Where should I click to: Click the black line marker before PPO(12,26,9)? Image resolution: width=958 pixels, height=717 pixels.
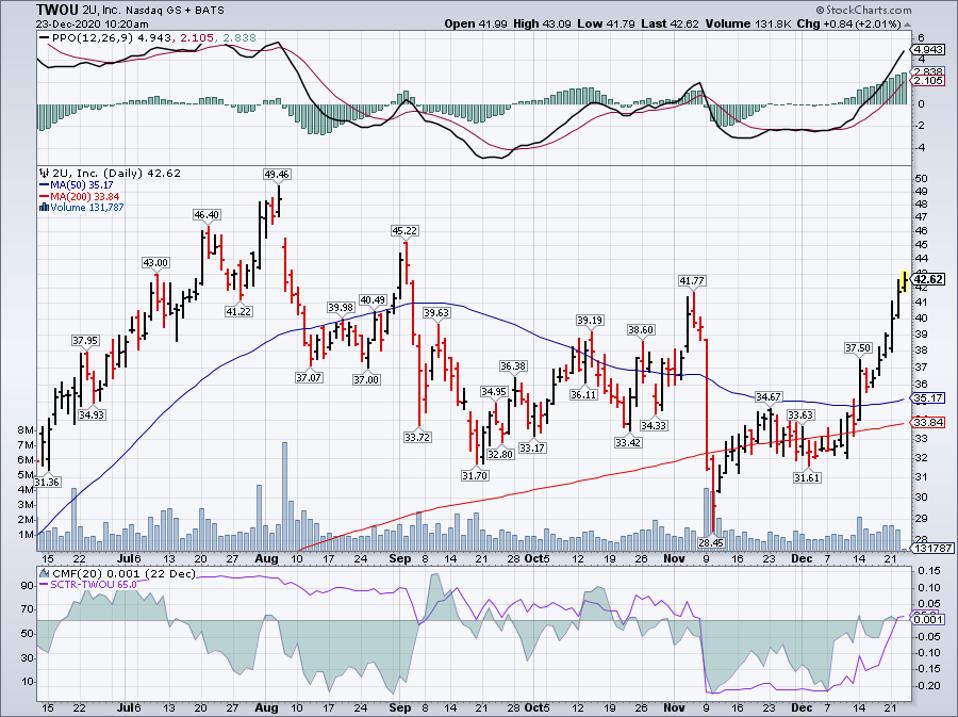(44, 38)
